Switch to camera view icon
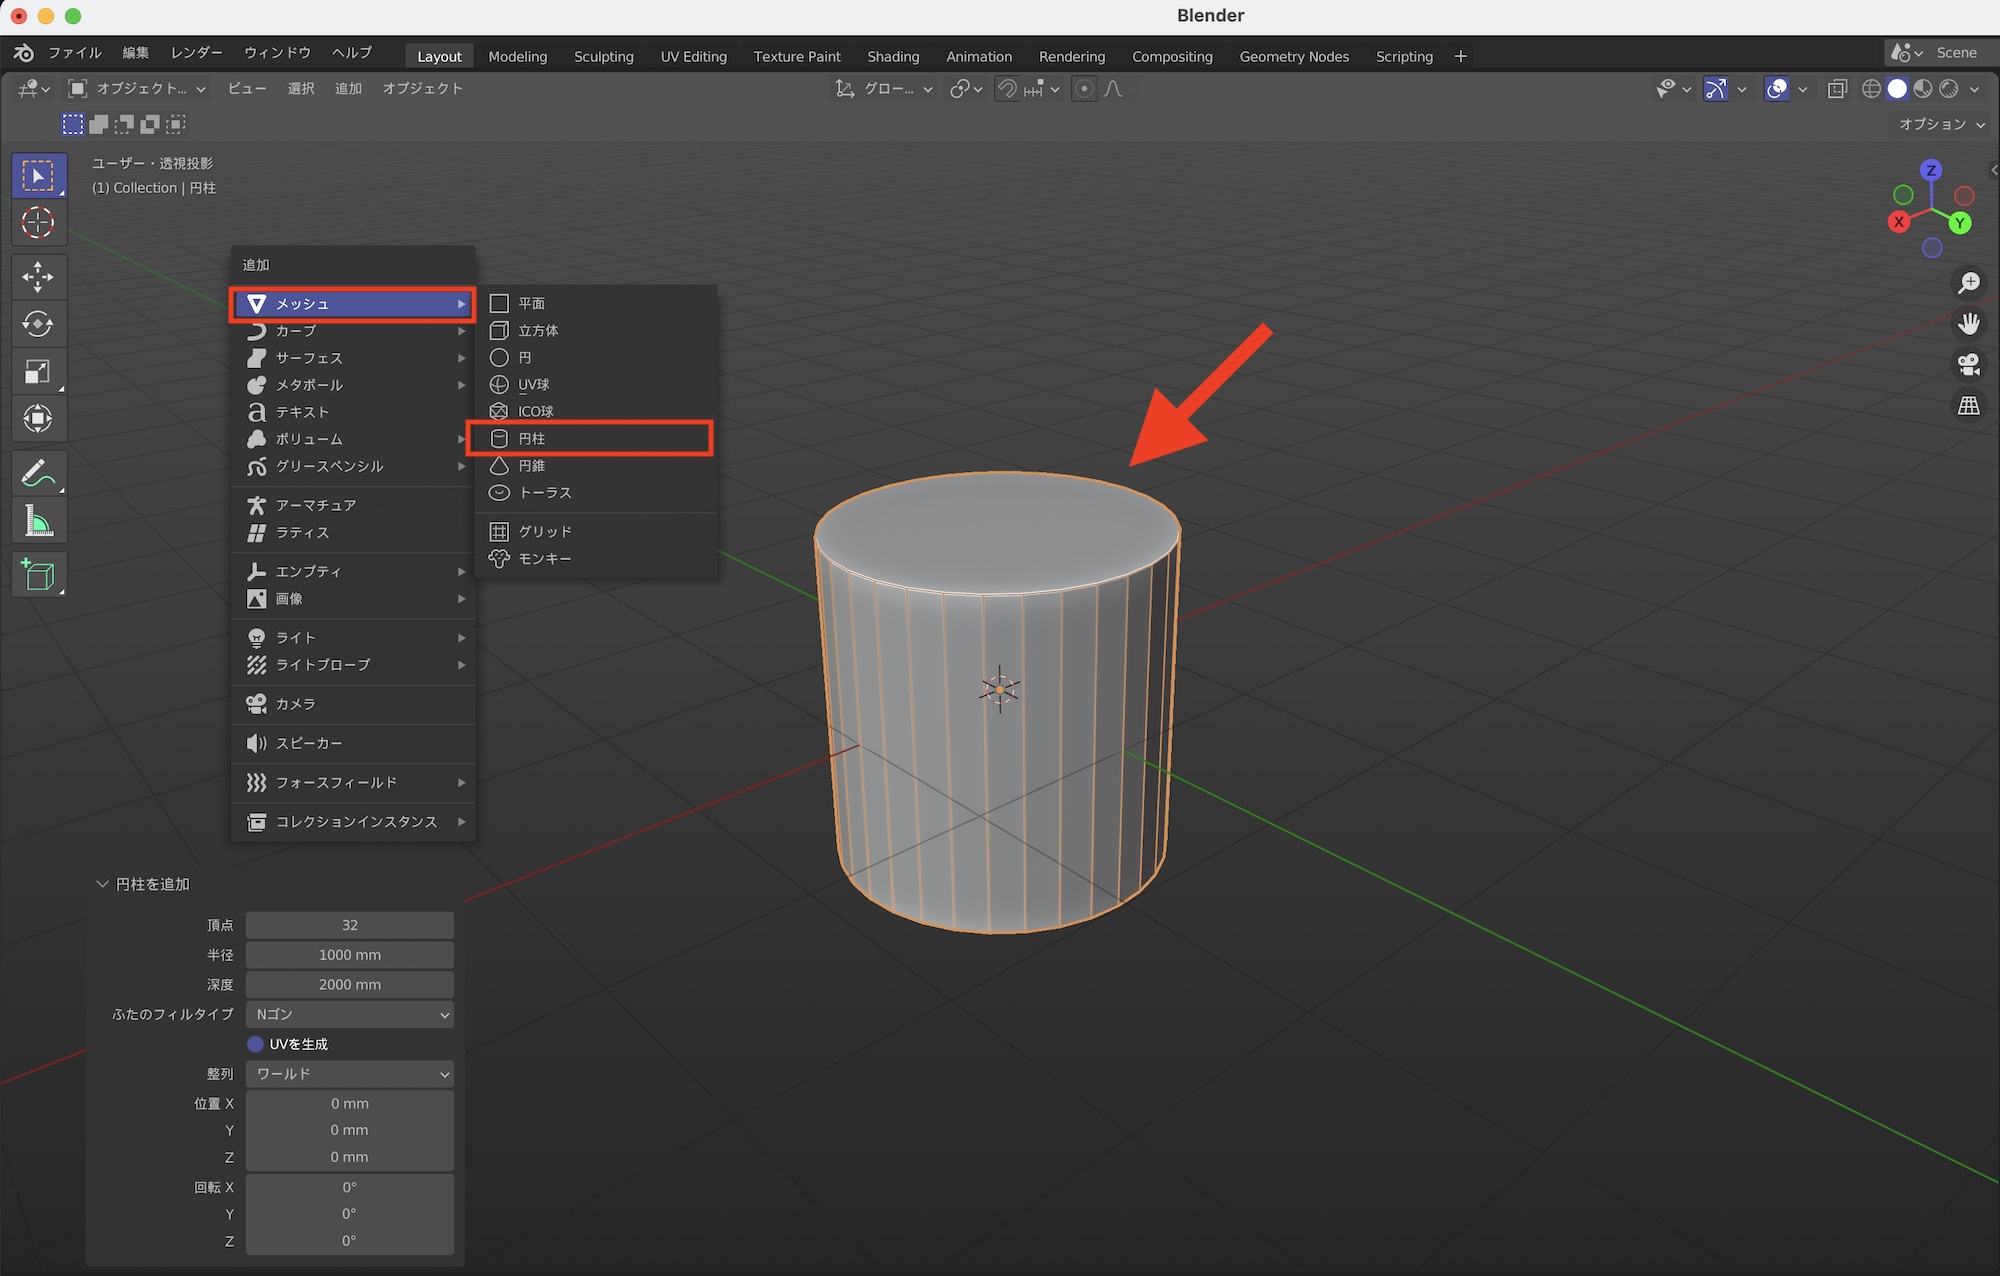The image size is (2000, 1276). coord(1968,365)
